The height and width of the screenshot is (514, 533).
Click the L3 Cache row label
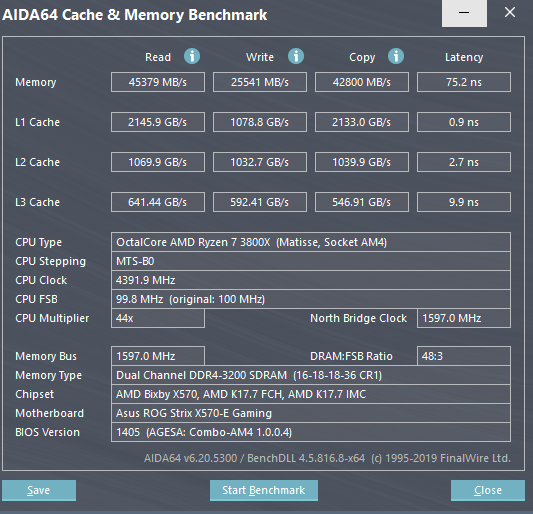(x=37, y=202)
